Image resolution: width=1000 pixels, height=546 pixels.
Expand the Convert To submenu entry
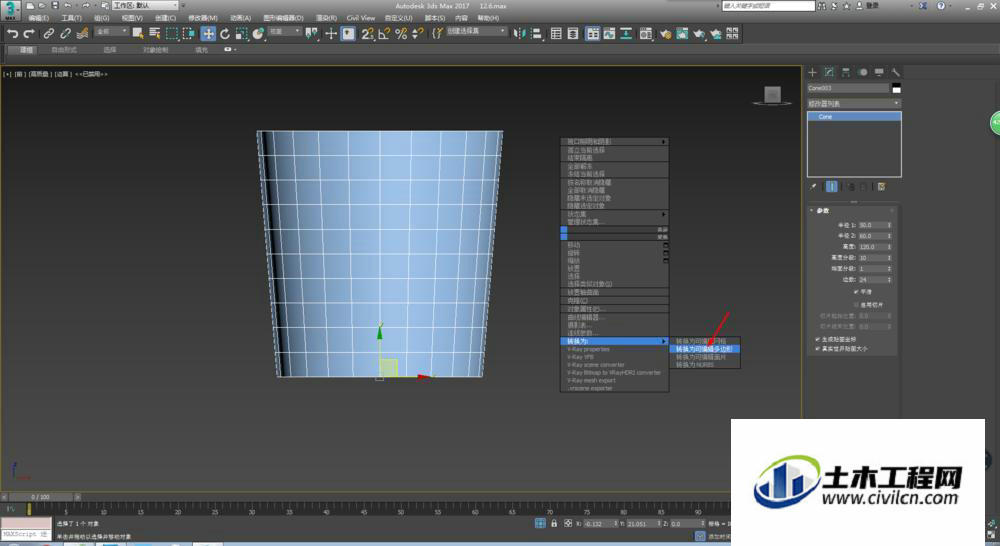(x=614, y=341)
